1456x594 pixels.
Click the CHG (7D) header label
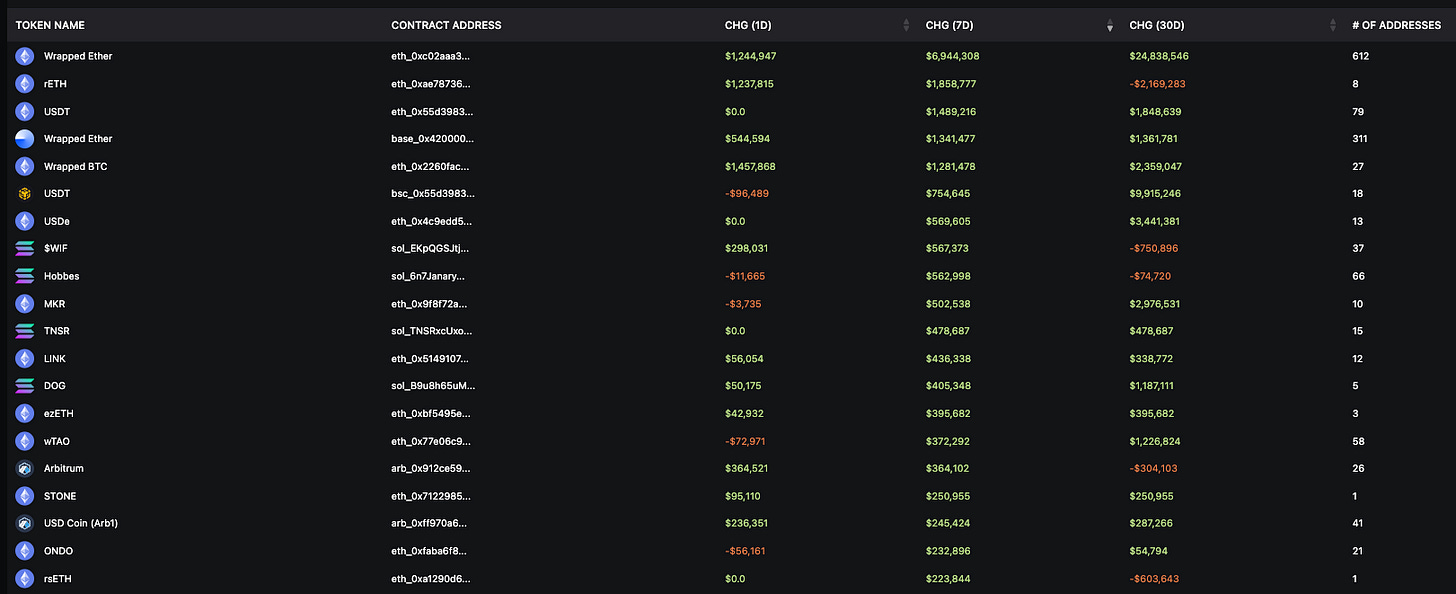[x=949, y=25]
